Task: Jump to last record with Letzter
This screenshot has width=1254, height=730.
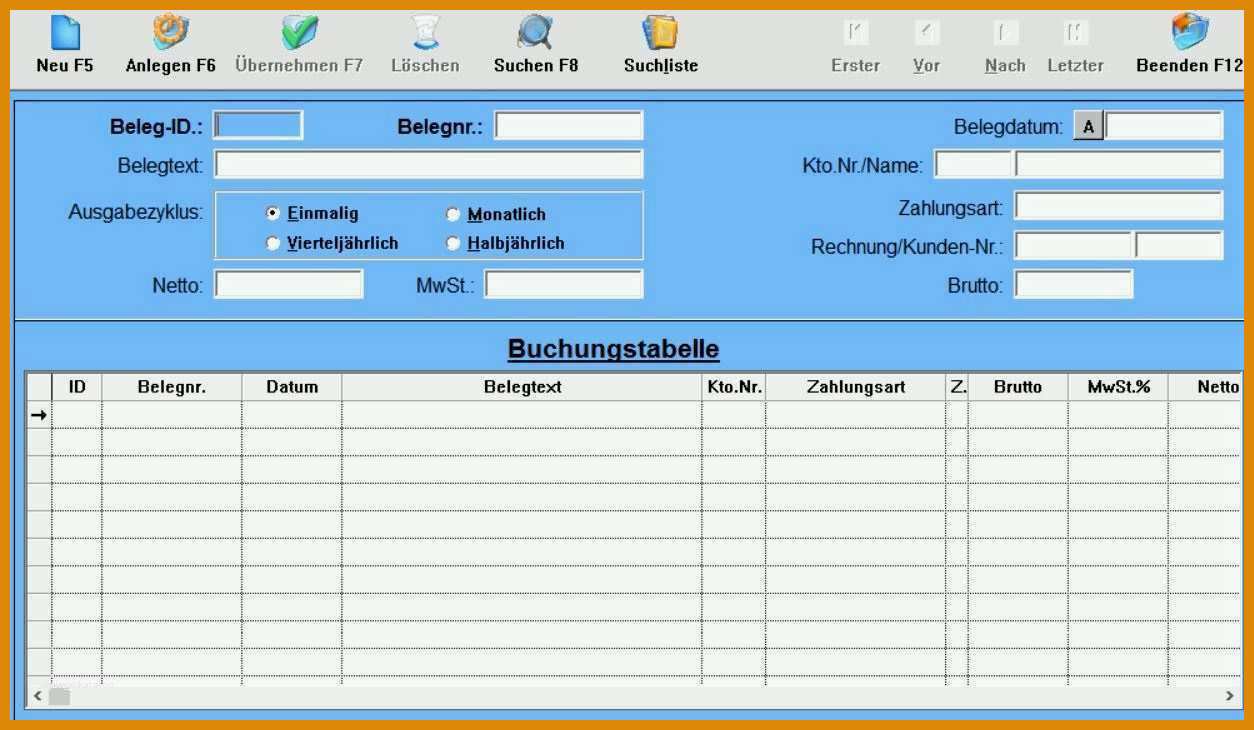Action: [1075, 34]
